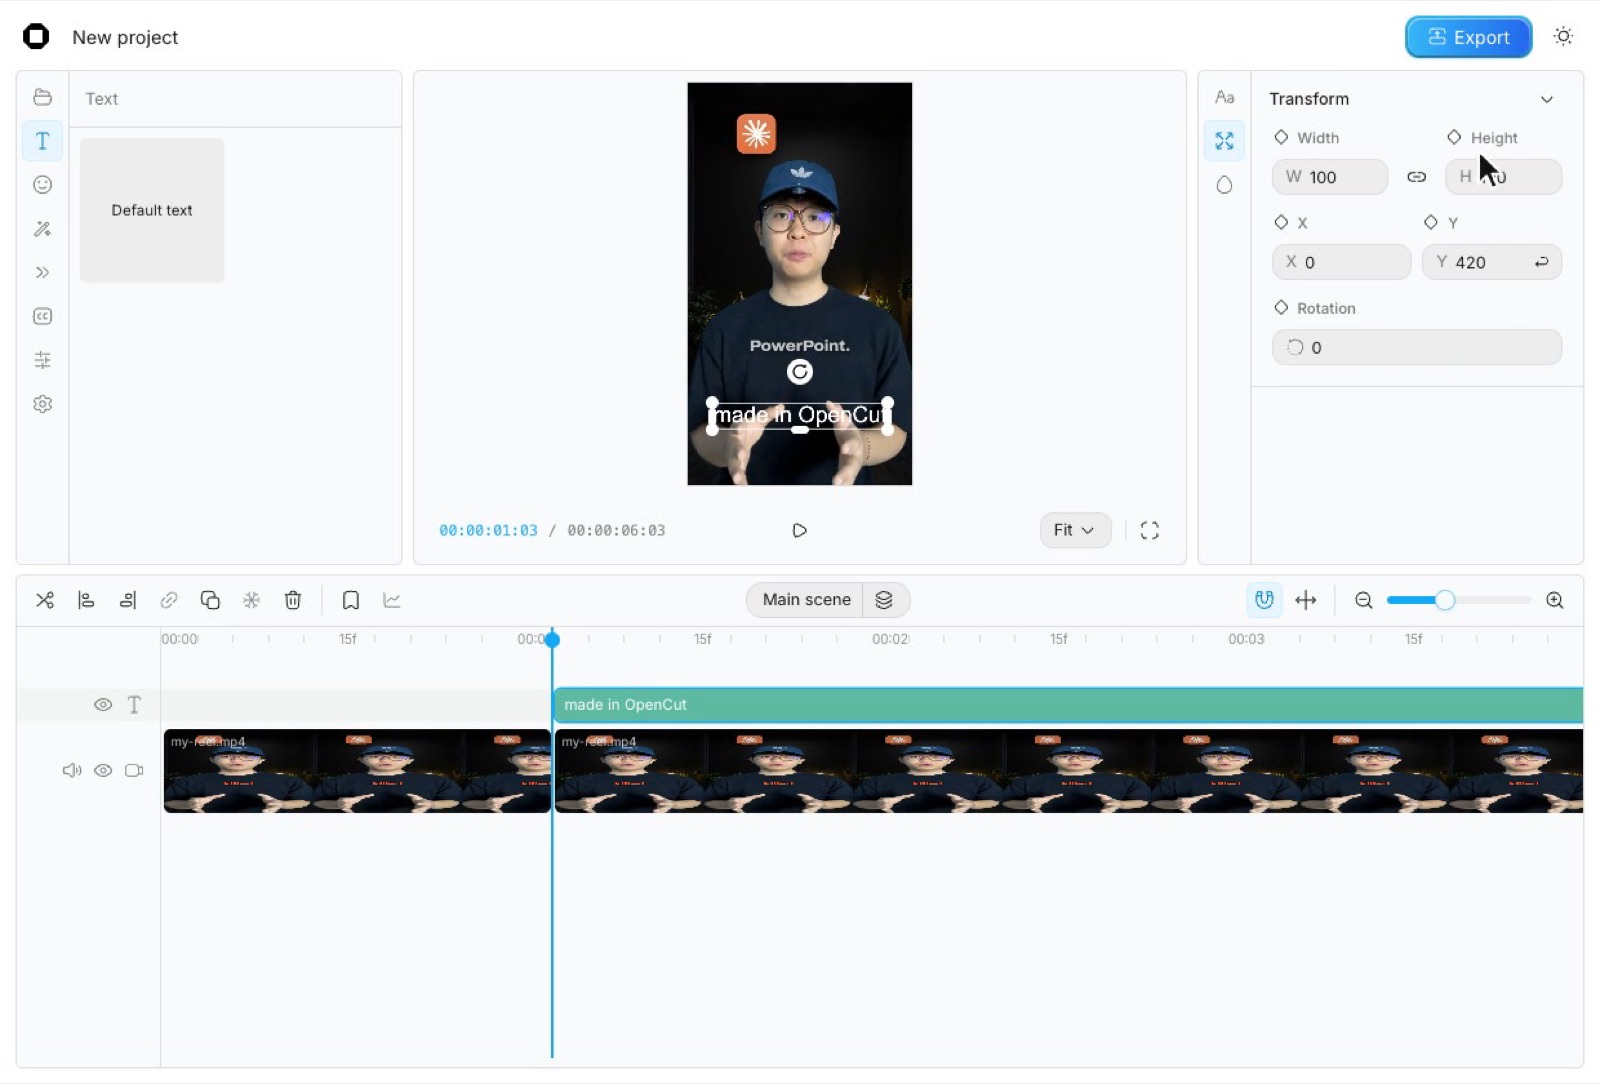Click the Main scene button
The width and height of the screenshot is (1600, 1084).
pyautogui.click(x=806, y=600)
